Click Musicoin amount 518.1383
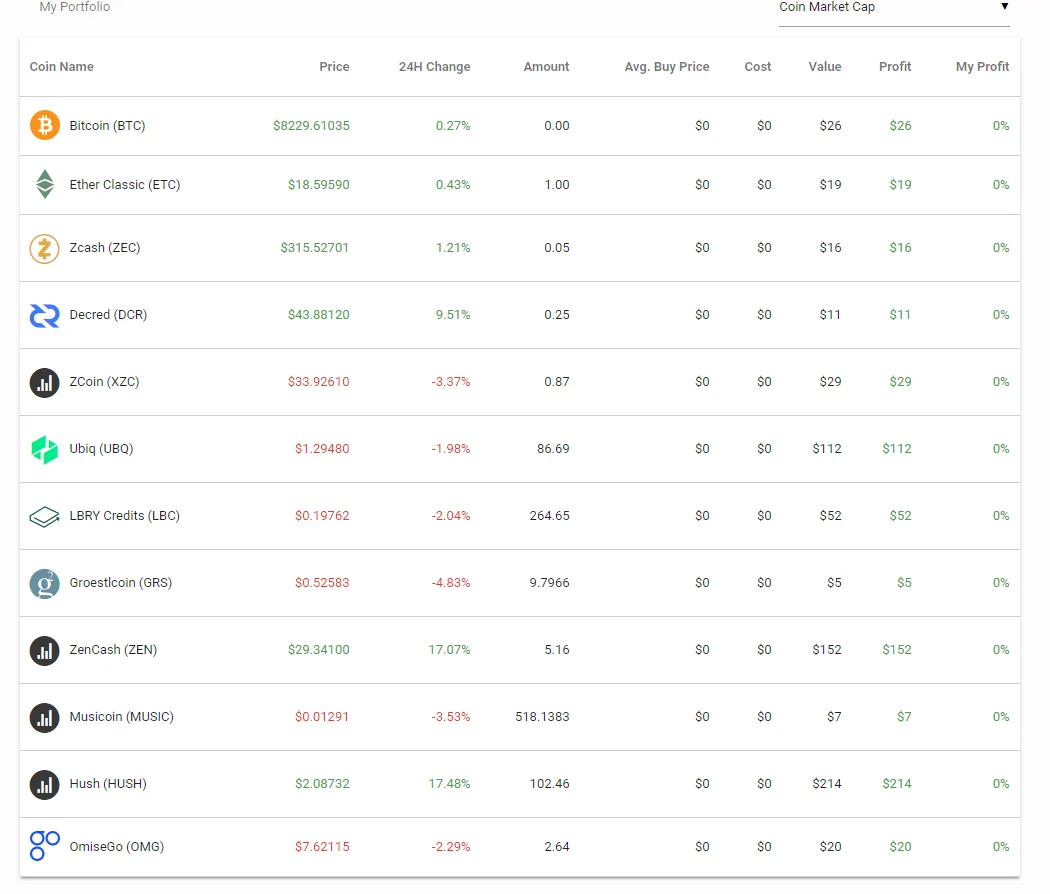Image resolution: width=1050 pixels, height=894 pixels. (x=542, y=716)
